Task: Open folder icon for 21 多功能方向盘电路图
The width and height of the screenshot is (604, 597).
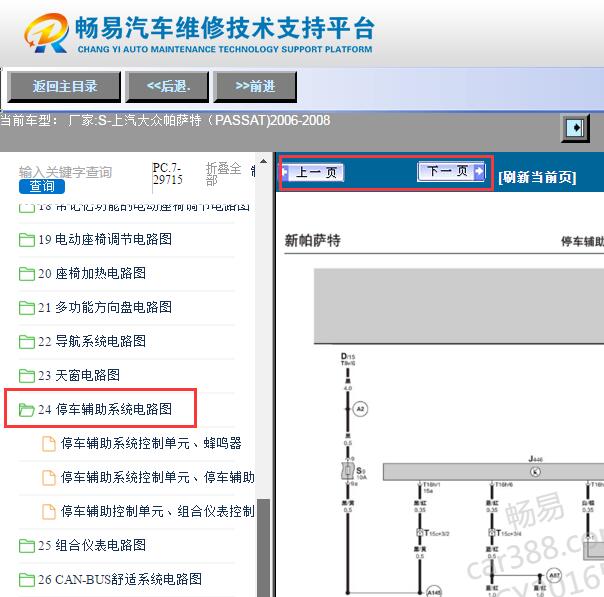Action: click(x=27, y=308)
